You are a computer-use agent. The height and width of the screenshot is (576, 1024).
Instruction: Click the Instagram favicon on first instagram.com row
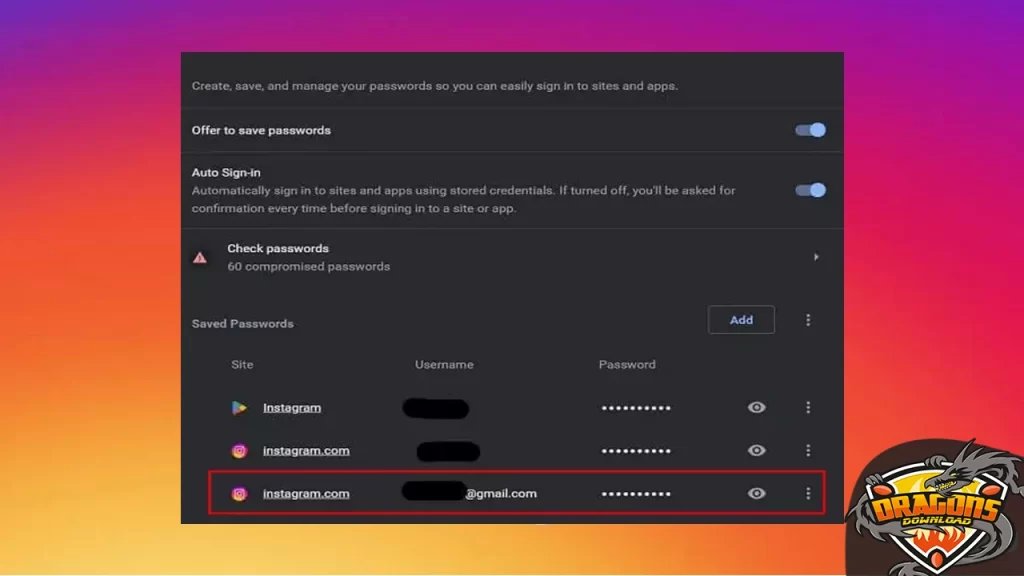click(x=240, y=450)
